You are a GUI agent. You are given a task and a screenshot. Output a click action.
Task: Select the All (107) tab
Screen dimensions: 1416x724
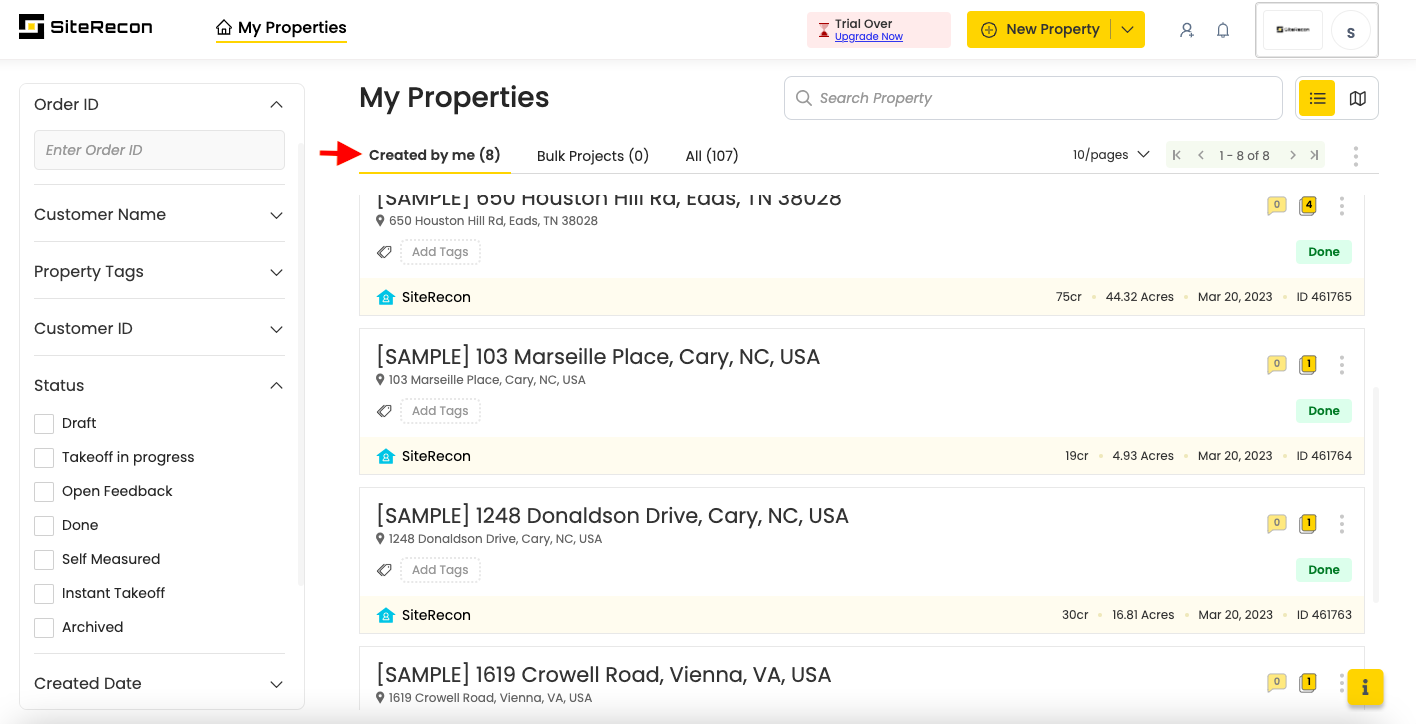[x=712, y=156]
